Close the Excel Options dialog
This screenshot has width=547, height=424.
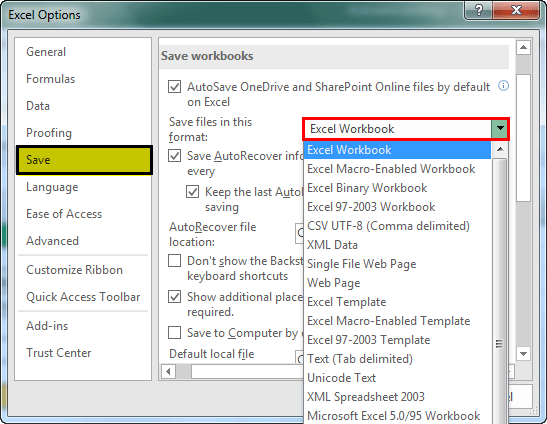click(x=516, y=10)
